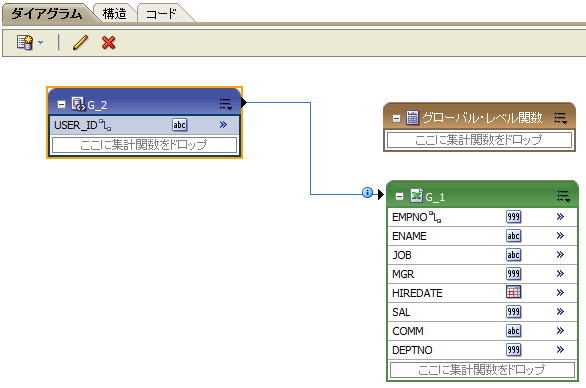The image size is (586, 388).
Task: Select the MGR element name
Action: point(403,274)
